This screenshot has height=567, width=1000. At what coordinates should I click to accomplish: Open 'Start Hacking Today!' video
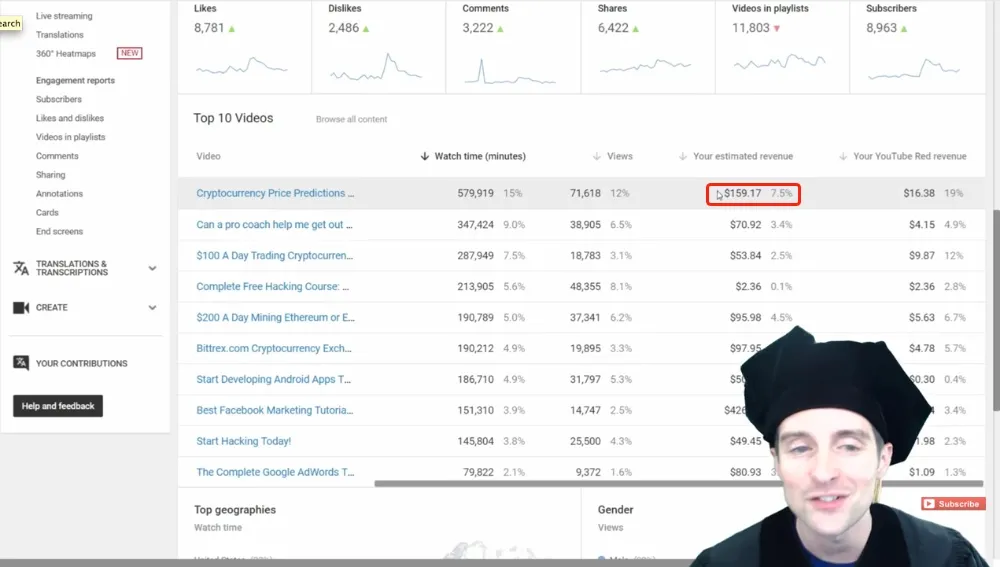(244, 441)
